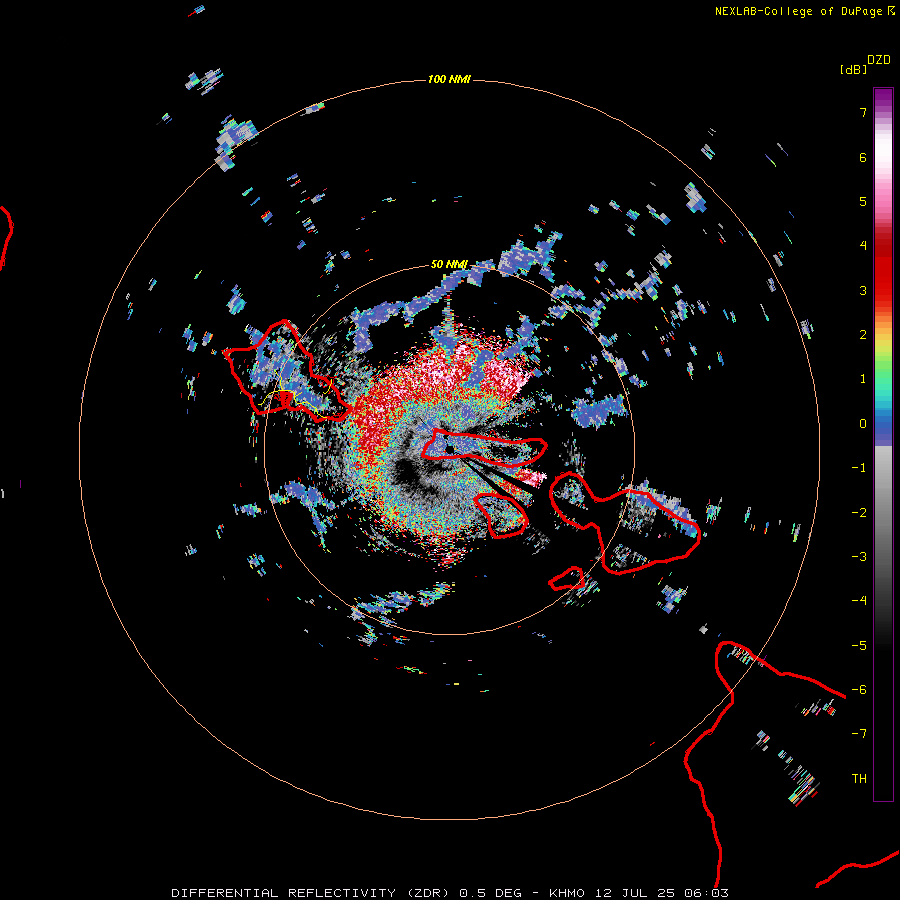The height and width of the screenshot is (900, 900).
Task: Click the DZD legend title
Action: (x=879, y=60)
